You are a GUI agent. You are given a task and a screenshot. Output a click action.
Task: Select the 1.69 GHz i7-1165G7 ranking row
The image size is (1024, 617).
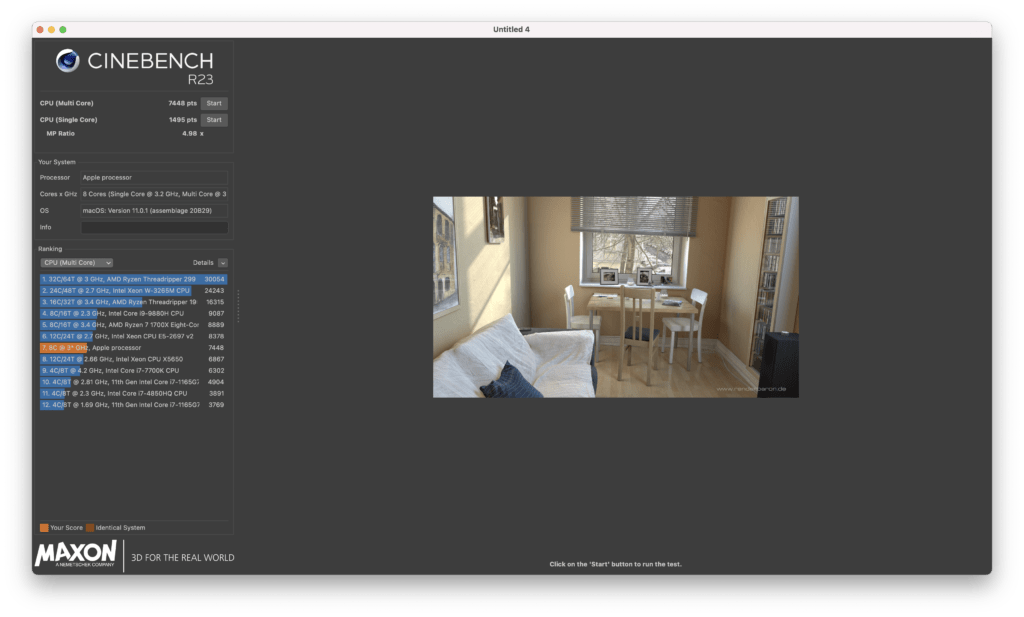tap(133, 405)
